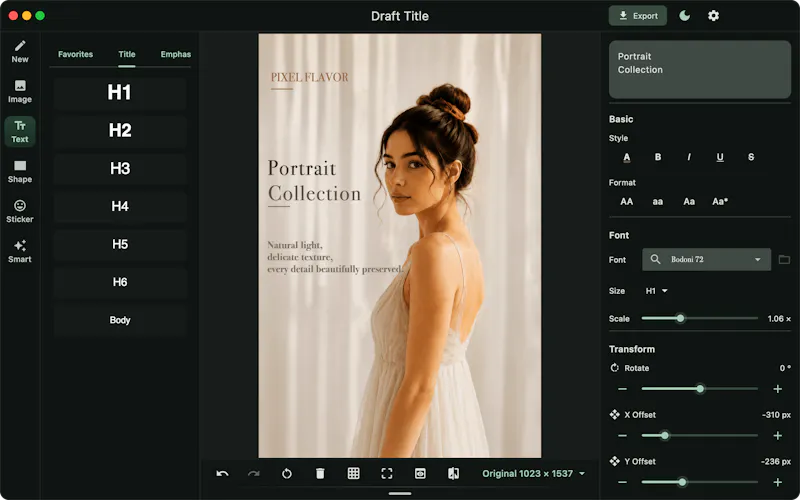Select the New pencil tool in sidebar
The height and width of the screenshot is (500, 800).
tap(20, 52)
